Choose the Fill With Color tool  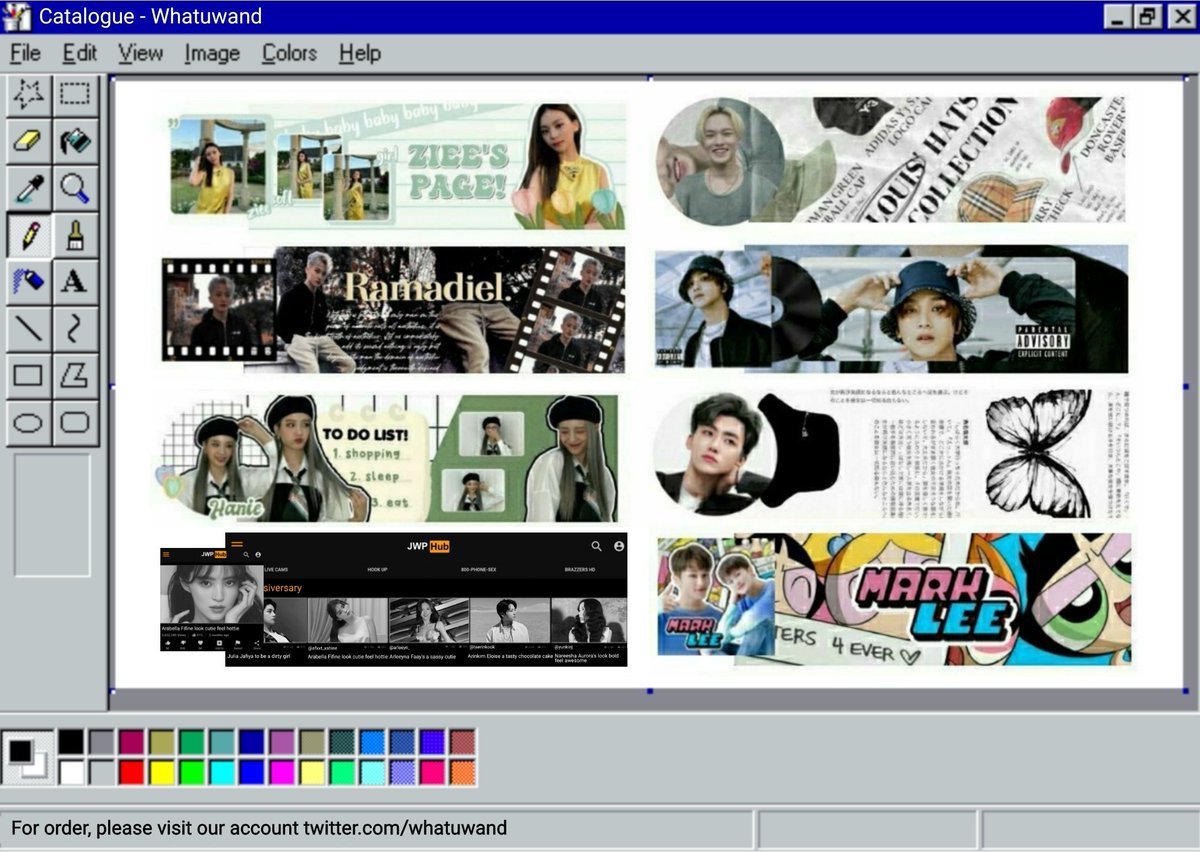[x=76, y=142]
